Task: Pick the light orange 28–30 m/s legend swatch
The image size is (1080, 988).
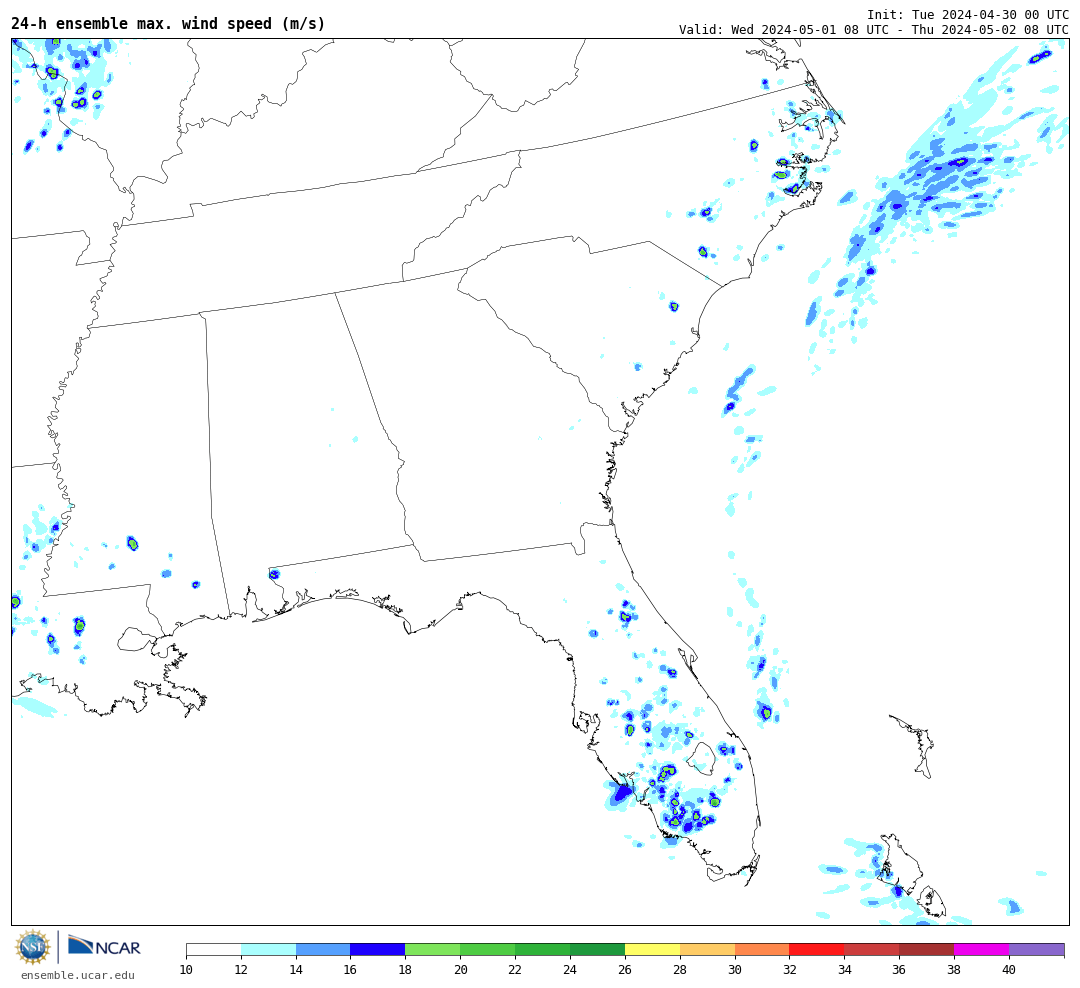Action: point(707,950)
